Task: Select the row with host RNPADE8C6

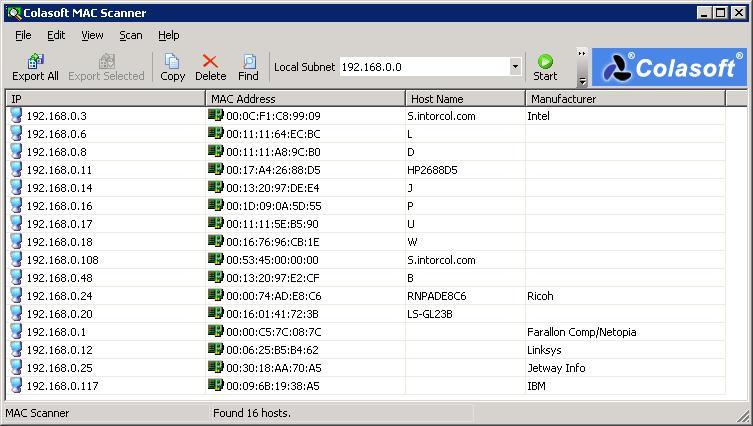Action: [x=436, y=296]
